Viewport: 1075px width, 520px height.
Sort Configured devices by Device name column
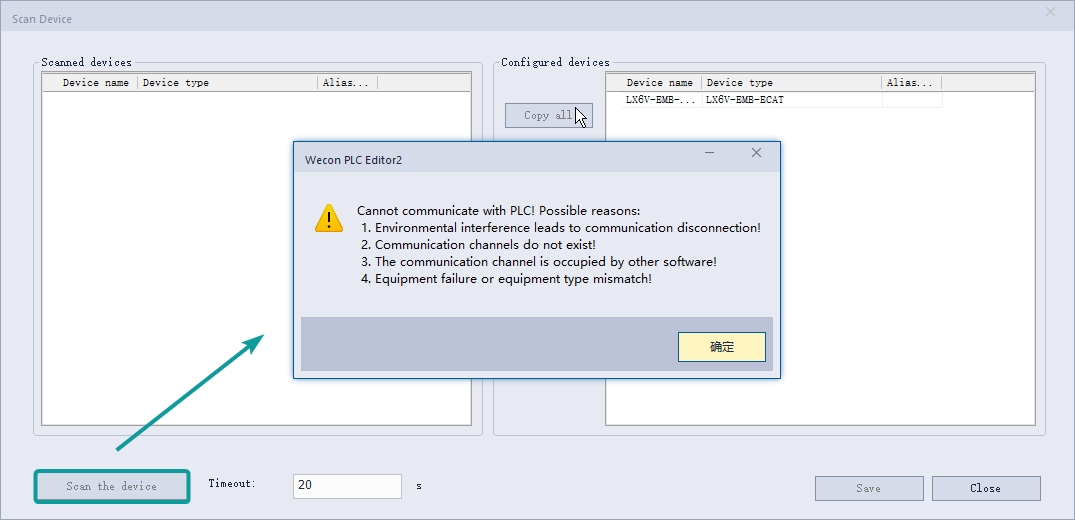tap(659, 83)
